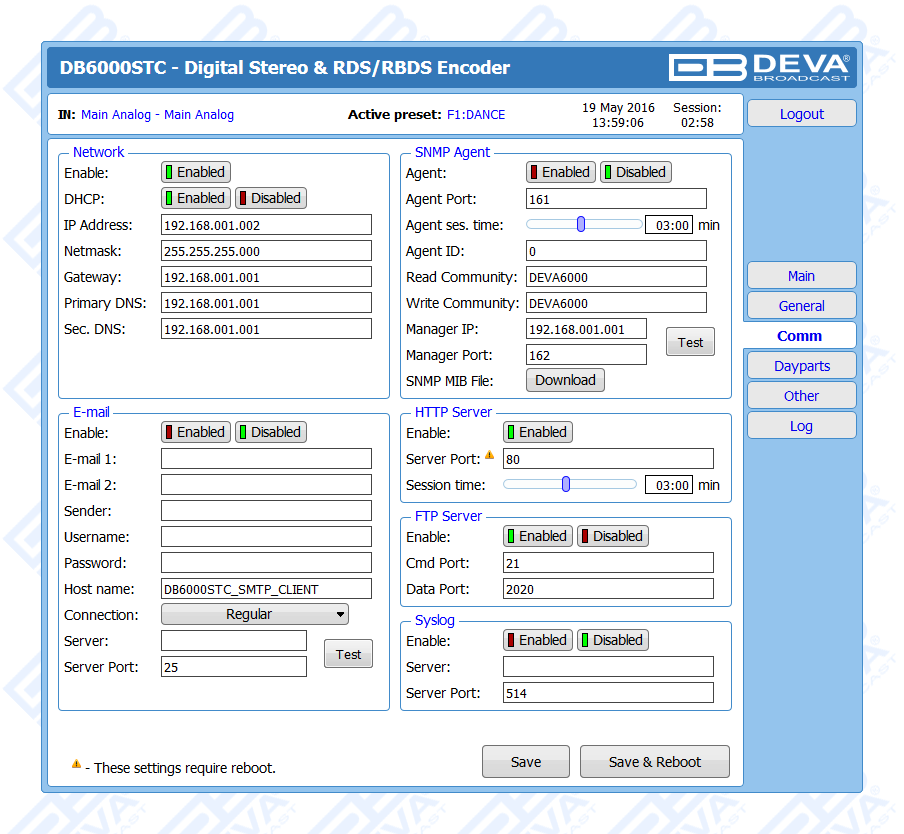Image resolution: width=904 pixels, height=834 pixels.
Task: Click the HTTP Session time slider handle
Action: pyautogui.click(x=566, y=484)
